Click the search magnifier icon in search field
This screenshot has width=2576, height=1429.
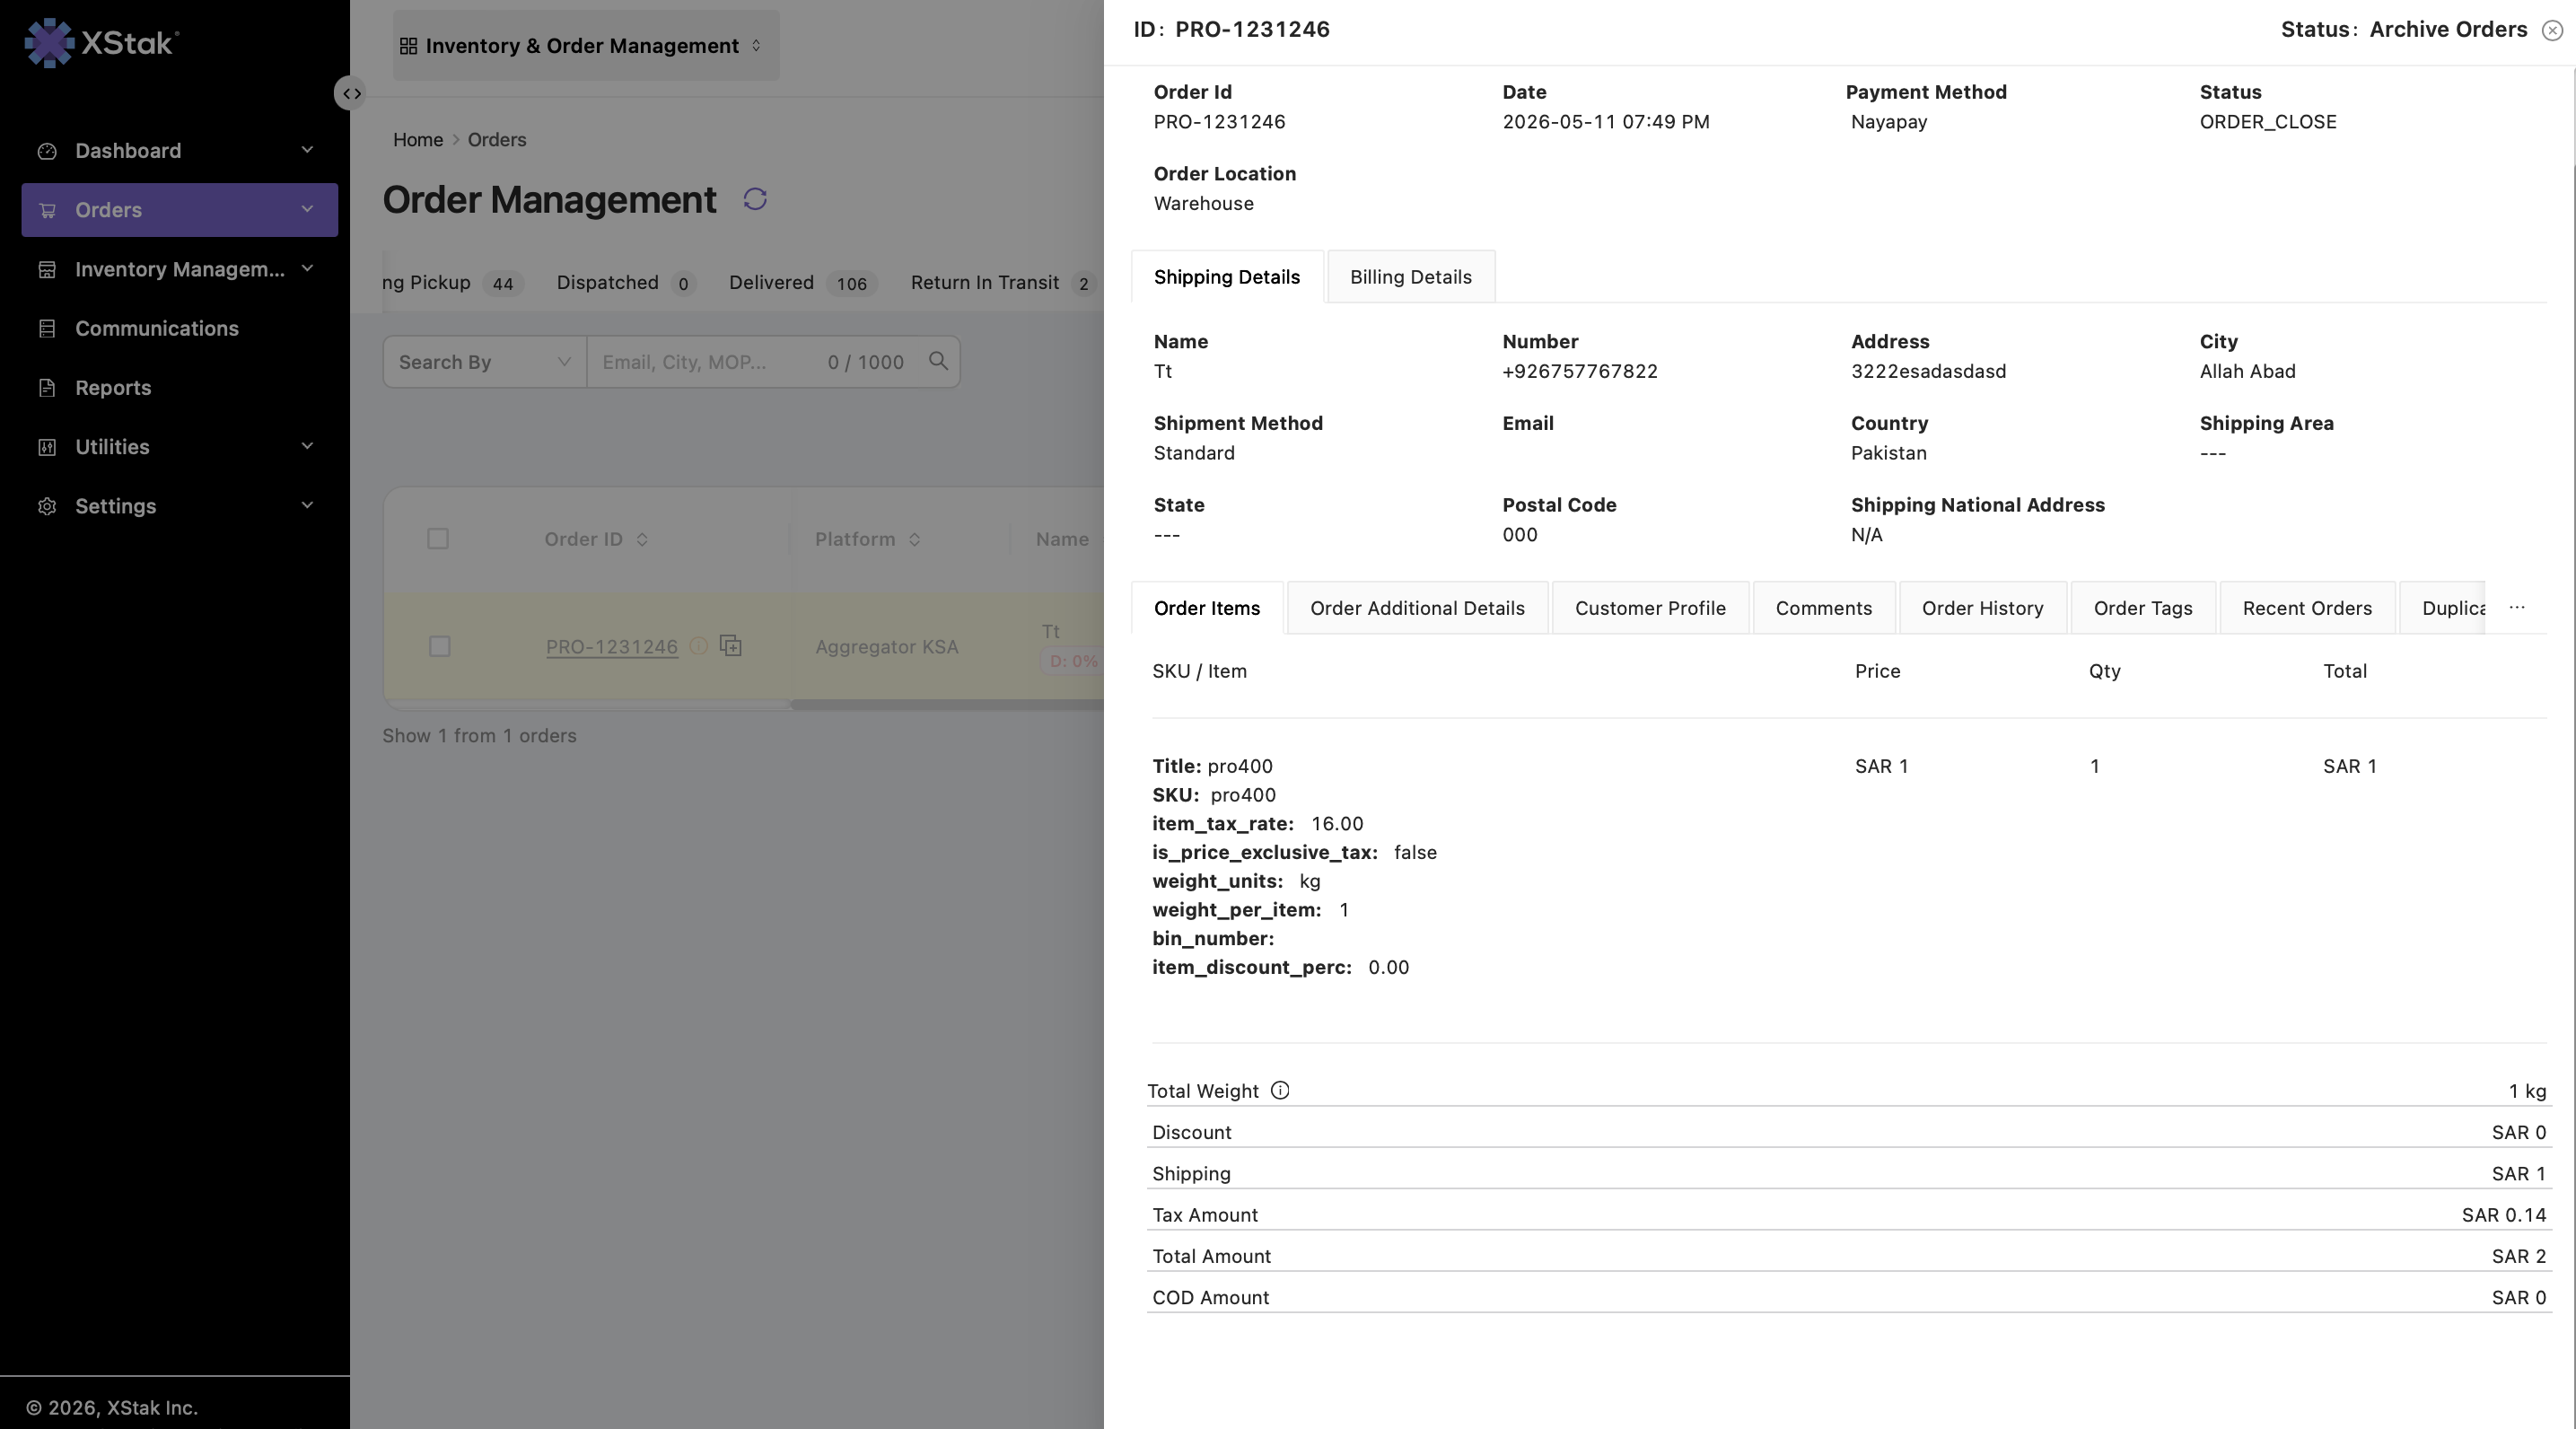tap(938, 361)
